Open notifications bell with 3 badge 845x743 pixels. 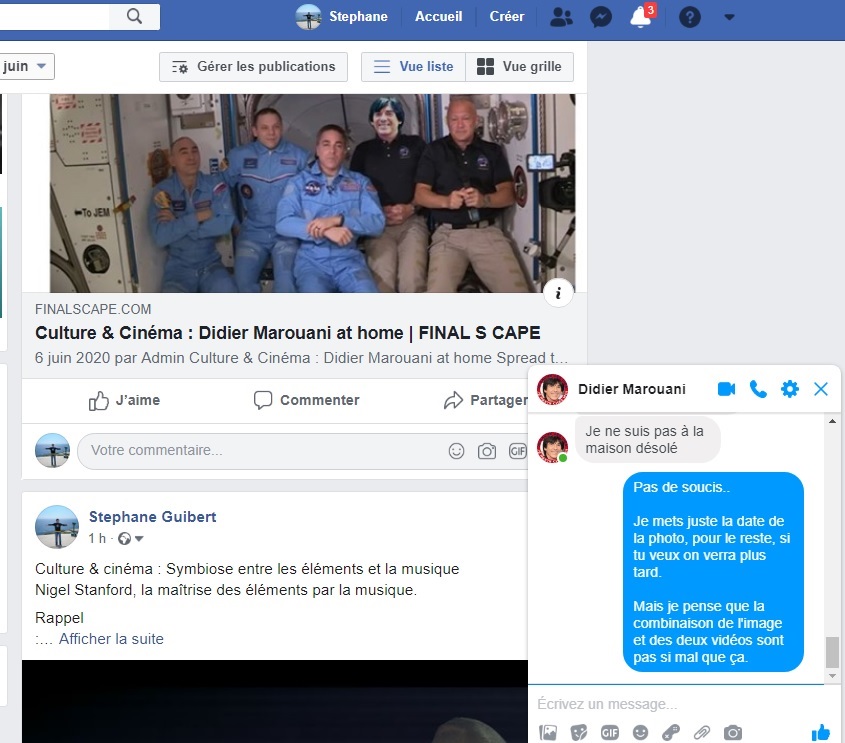click(642, 16)
